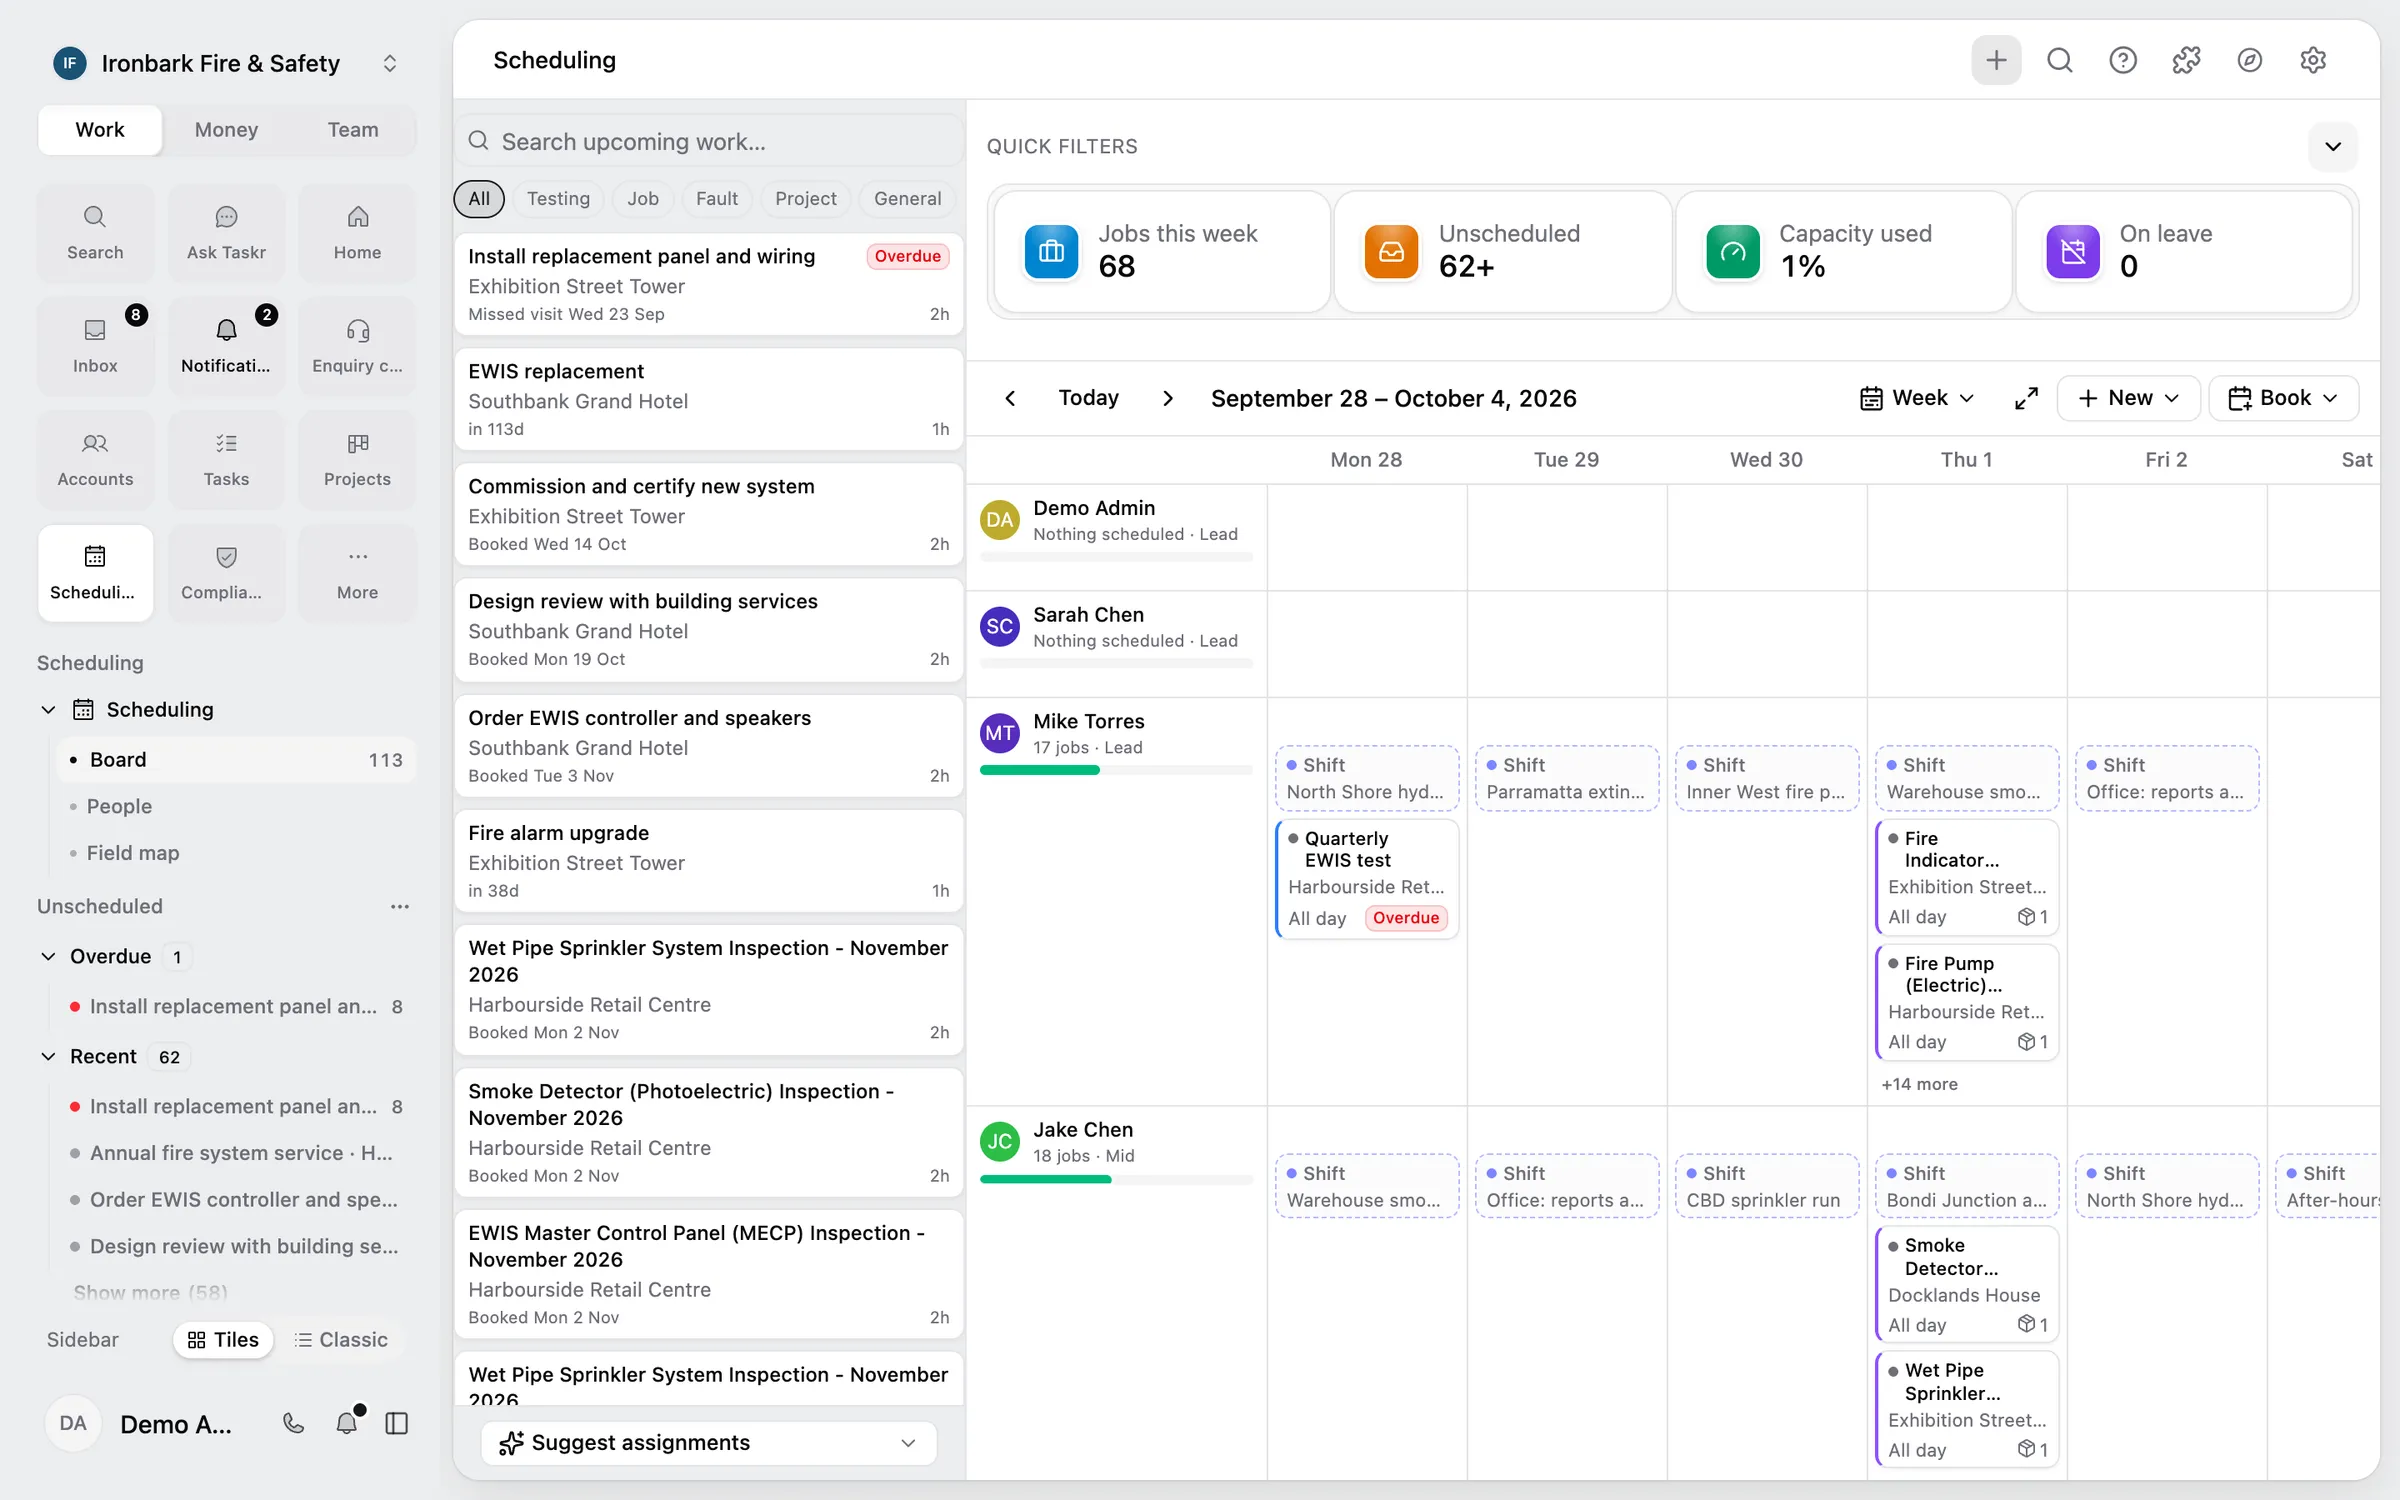The width and height of the screenshot is (2400, 1500).
Task: Select the General filter chip
Action: click(x=907, y=198)
